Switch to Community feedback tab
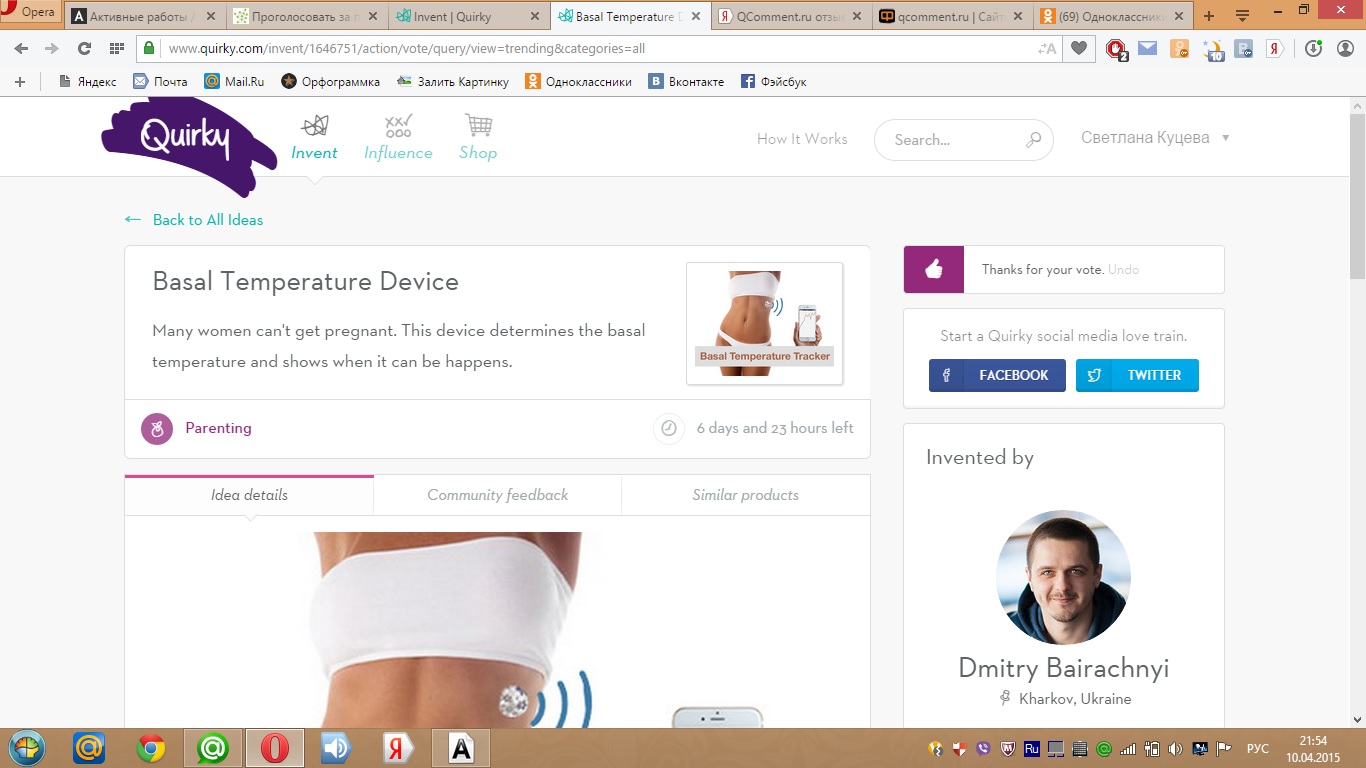The height and width of the screenshot is (768, 1366). (x=497, y=495)
